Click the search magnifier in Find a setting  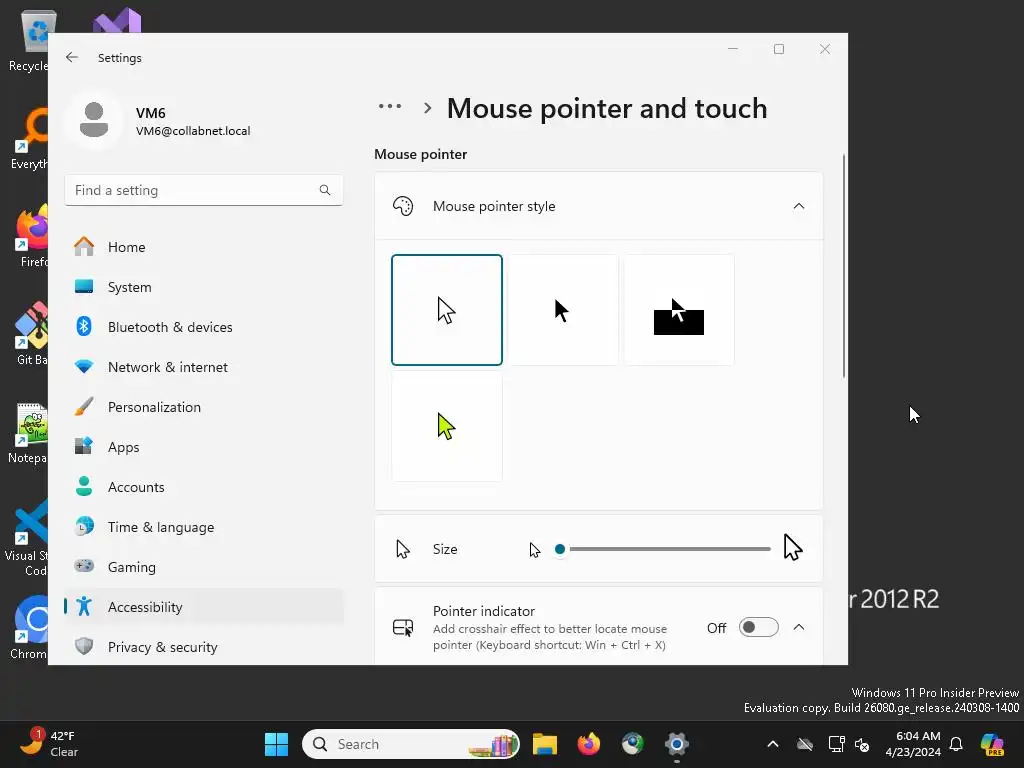coord(325,190)
